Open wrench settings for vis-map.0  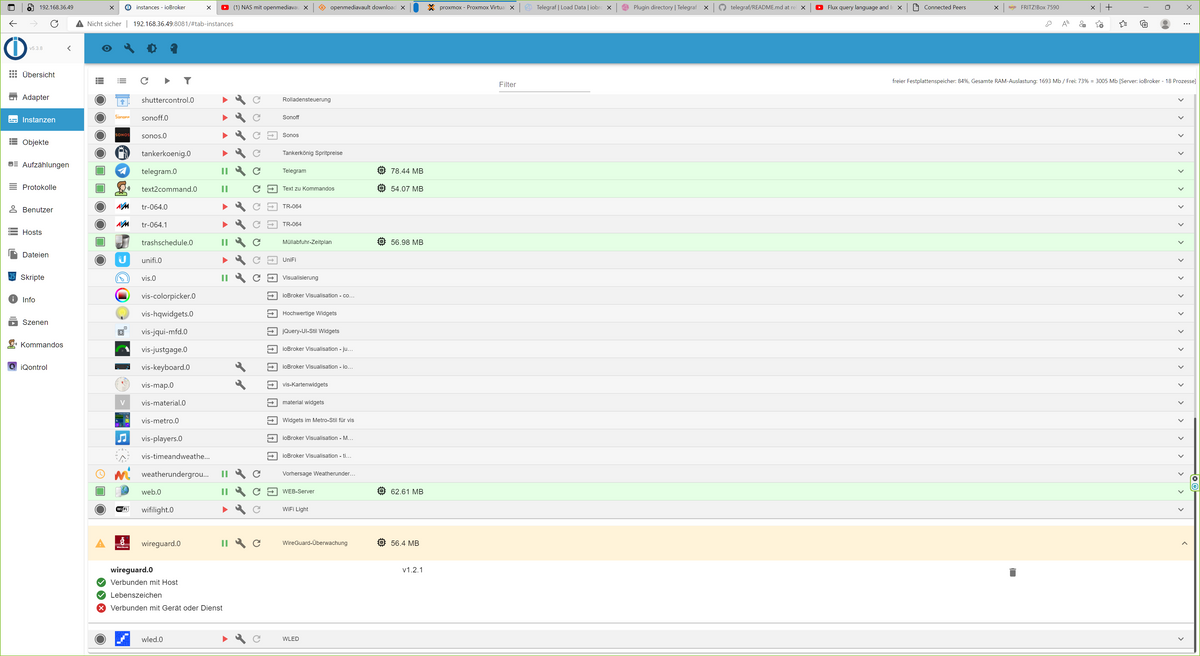pyautogui.click(x=240, y=385)
